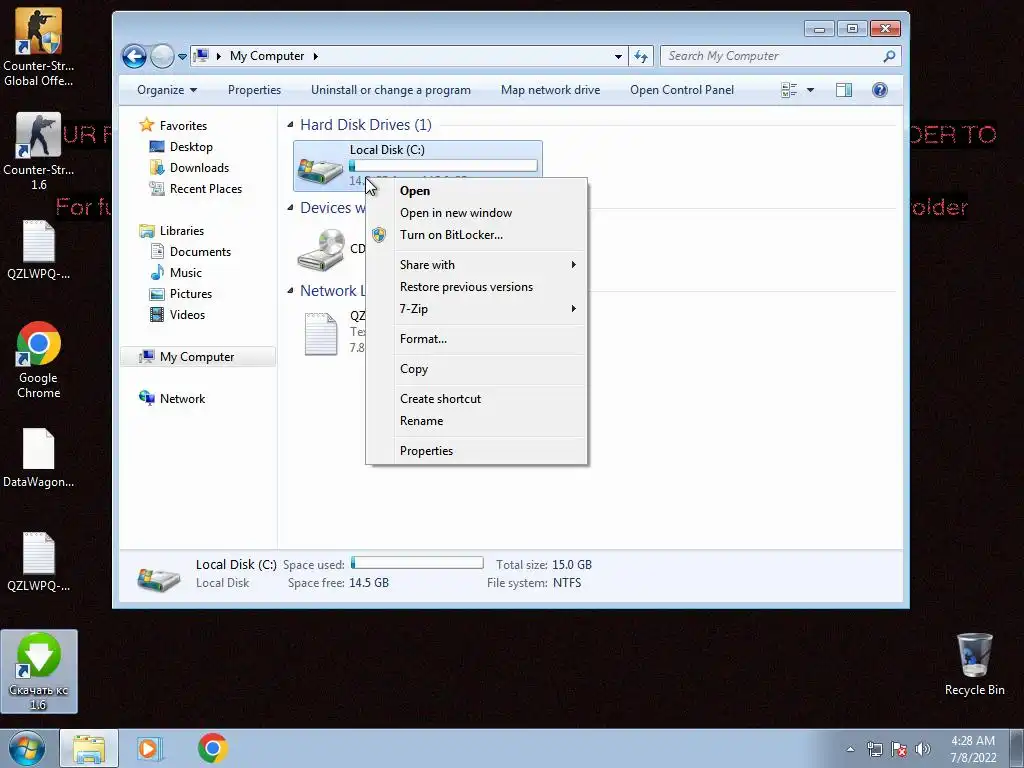The width and height of the screenshot is (1024, 768).
Task: Choose Properties in the context menu
Action: pos(477,451)
